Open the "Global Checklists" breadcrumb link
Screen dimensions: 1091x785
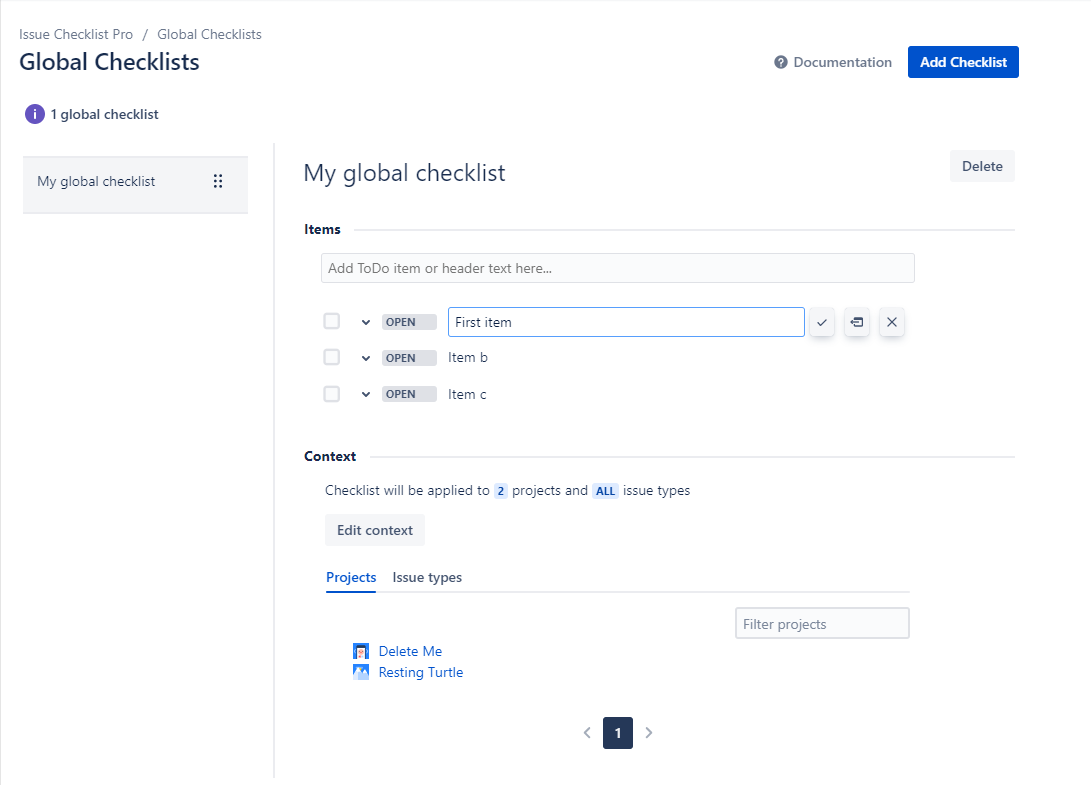click(209, 33)
